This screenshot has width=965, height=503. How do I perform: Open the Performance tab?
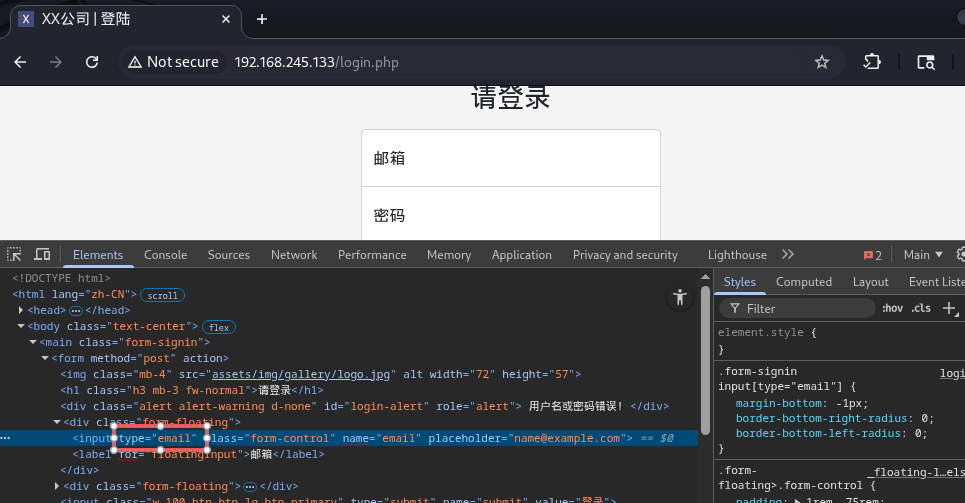point(372,255)
